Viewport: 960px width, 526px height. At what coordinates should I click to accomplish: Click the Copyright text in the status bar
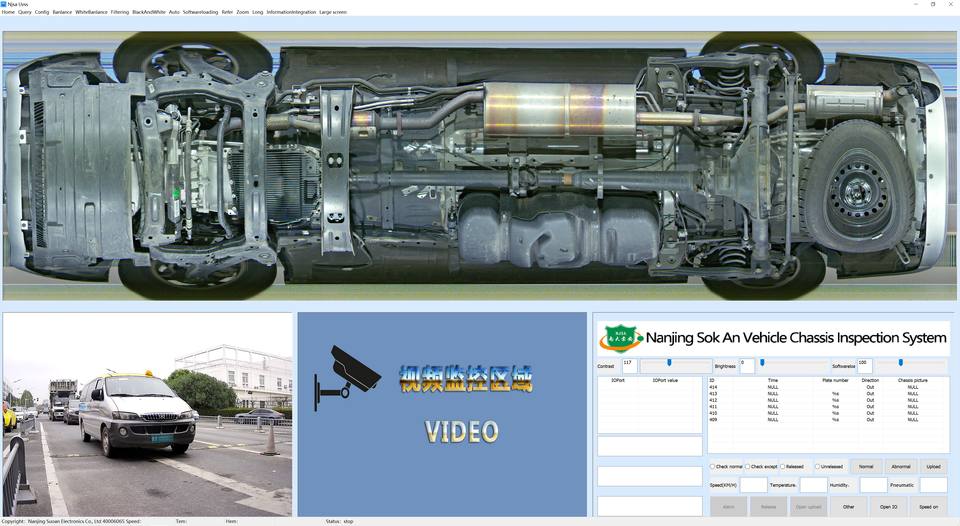62,522
